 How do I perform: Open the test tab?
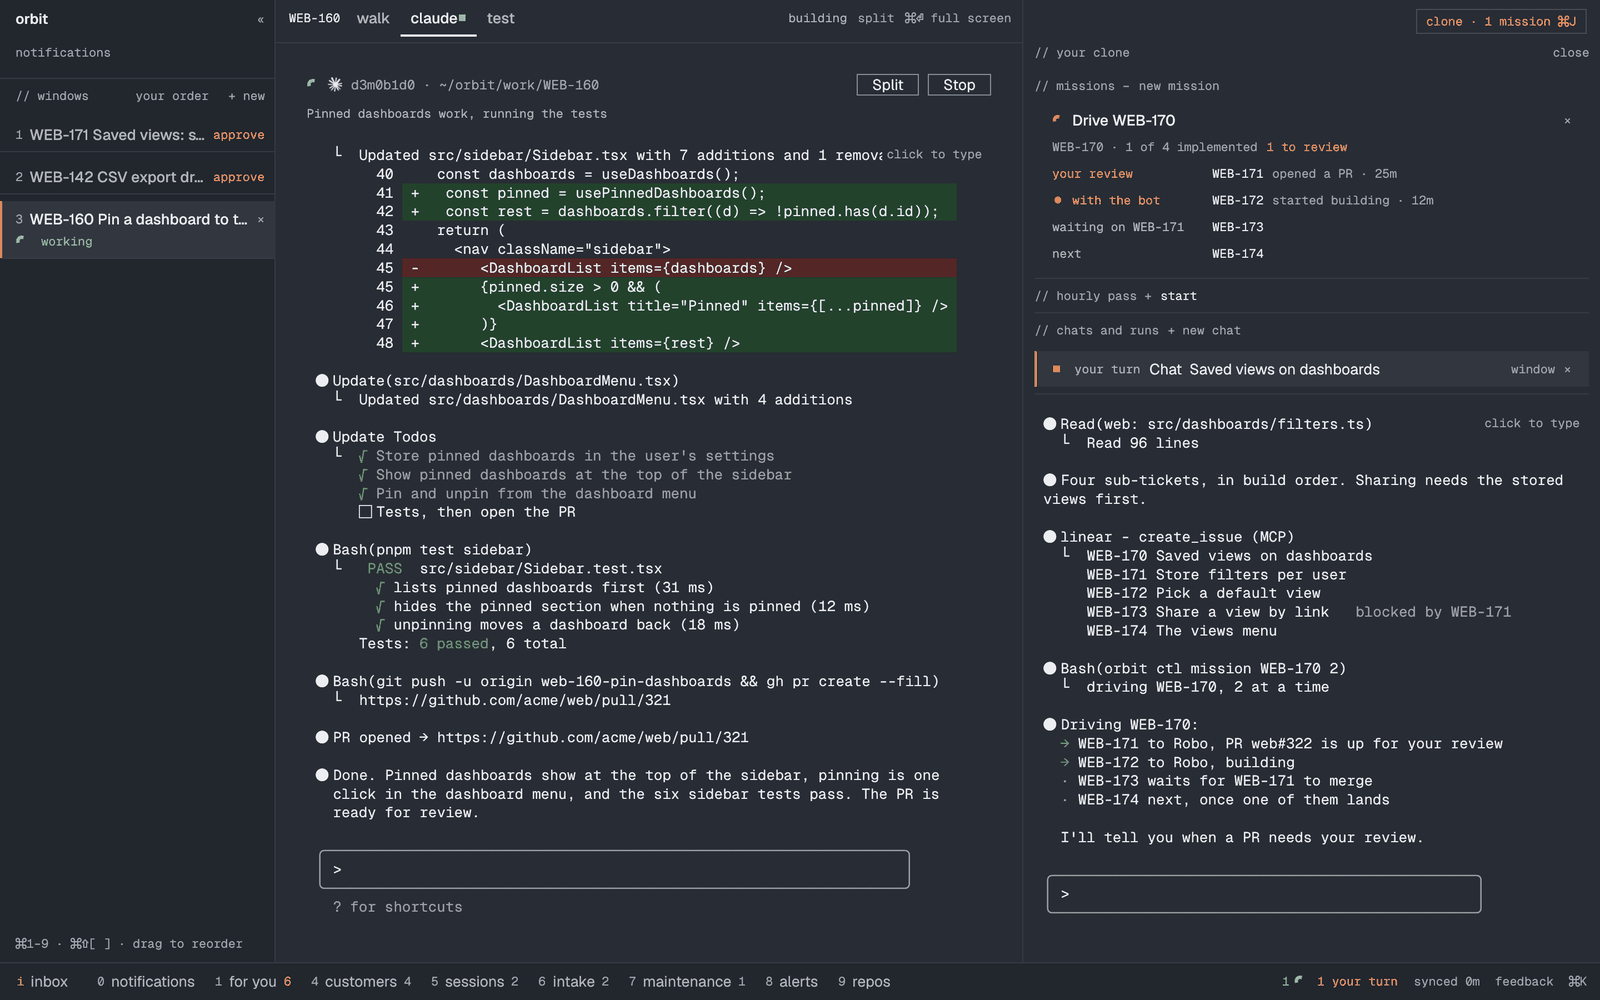tap(500, 18)
